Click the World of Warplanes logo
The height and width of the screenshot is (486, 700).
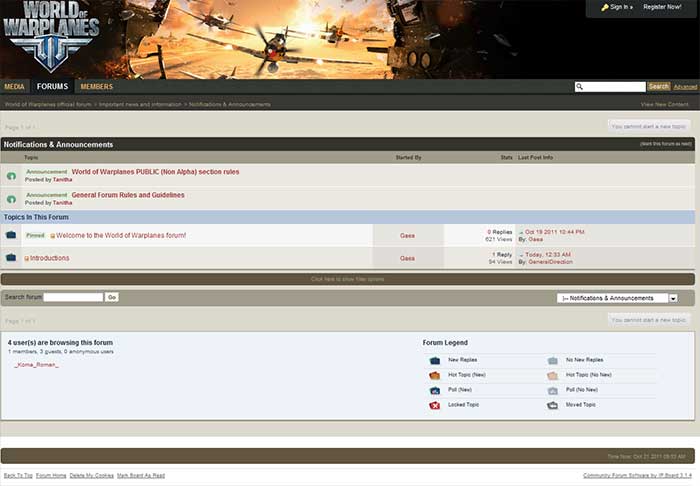click(x=50, y=38)
